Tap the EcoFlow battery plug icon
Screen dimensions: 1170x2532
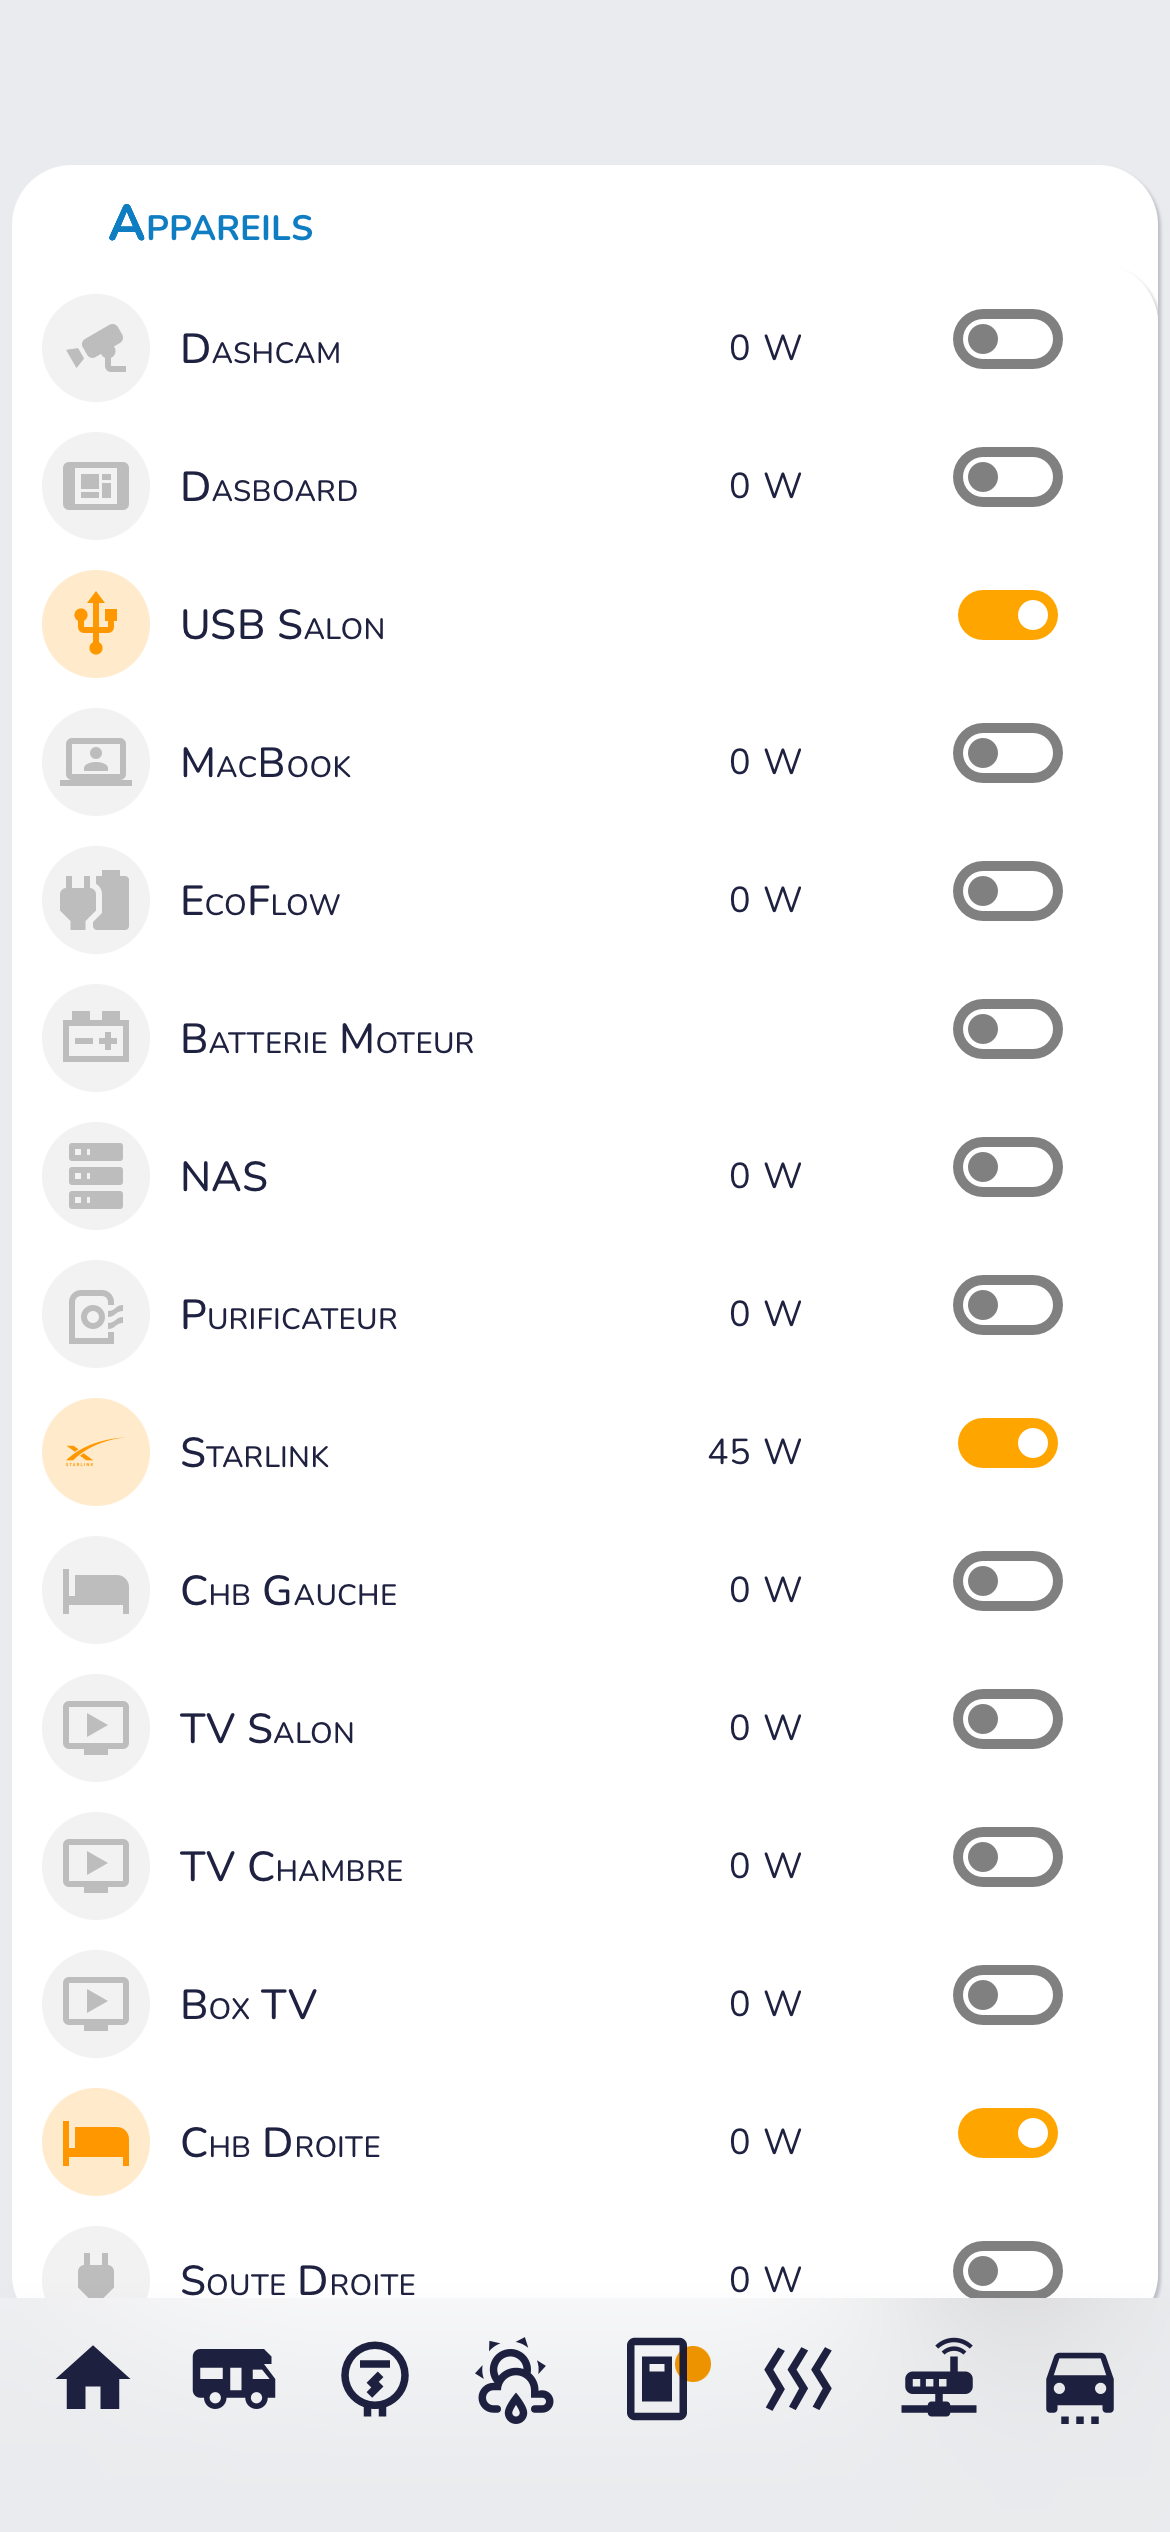coord(96,900)
